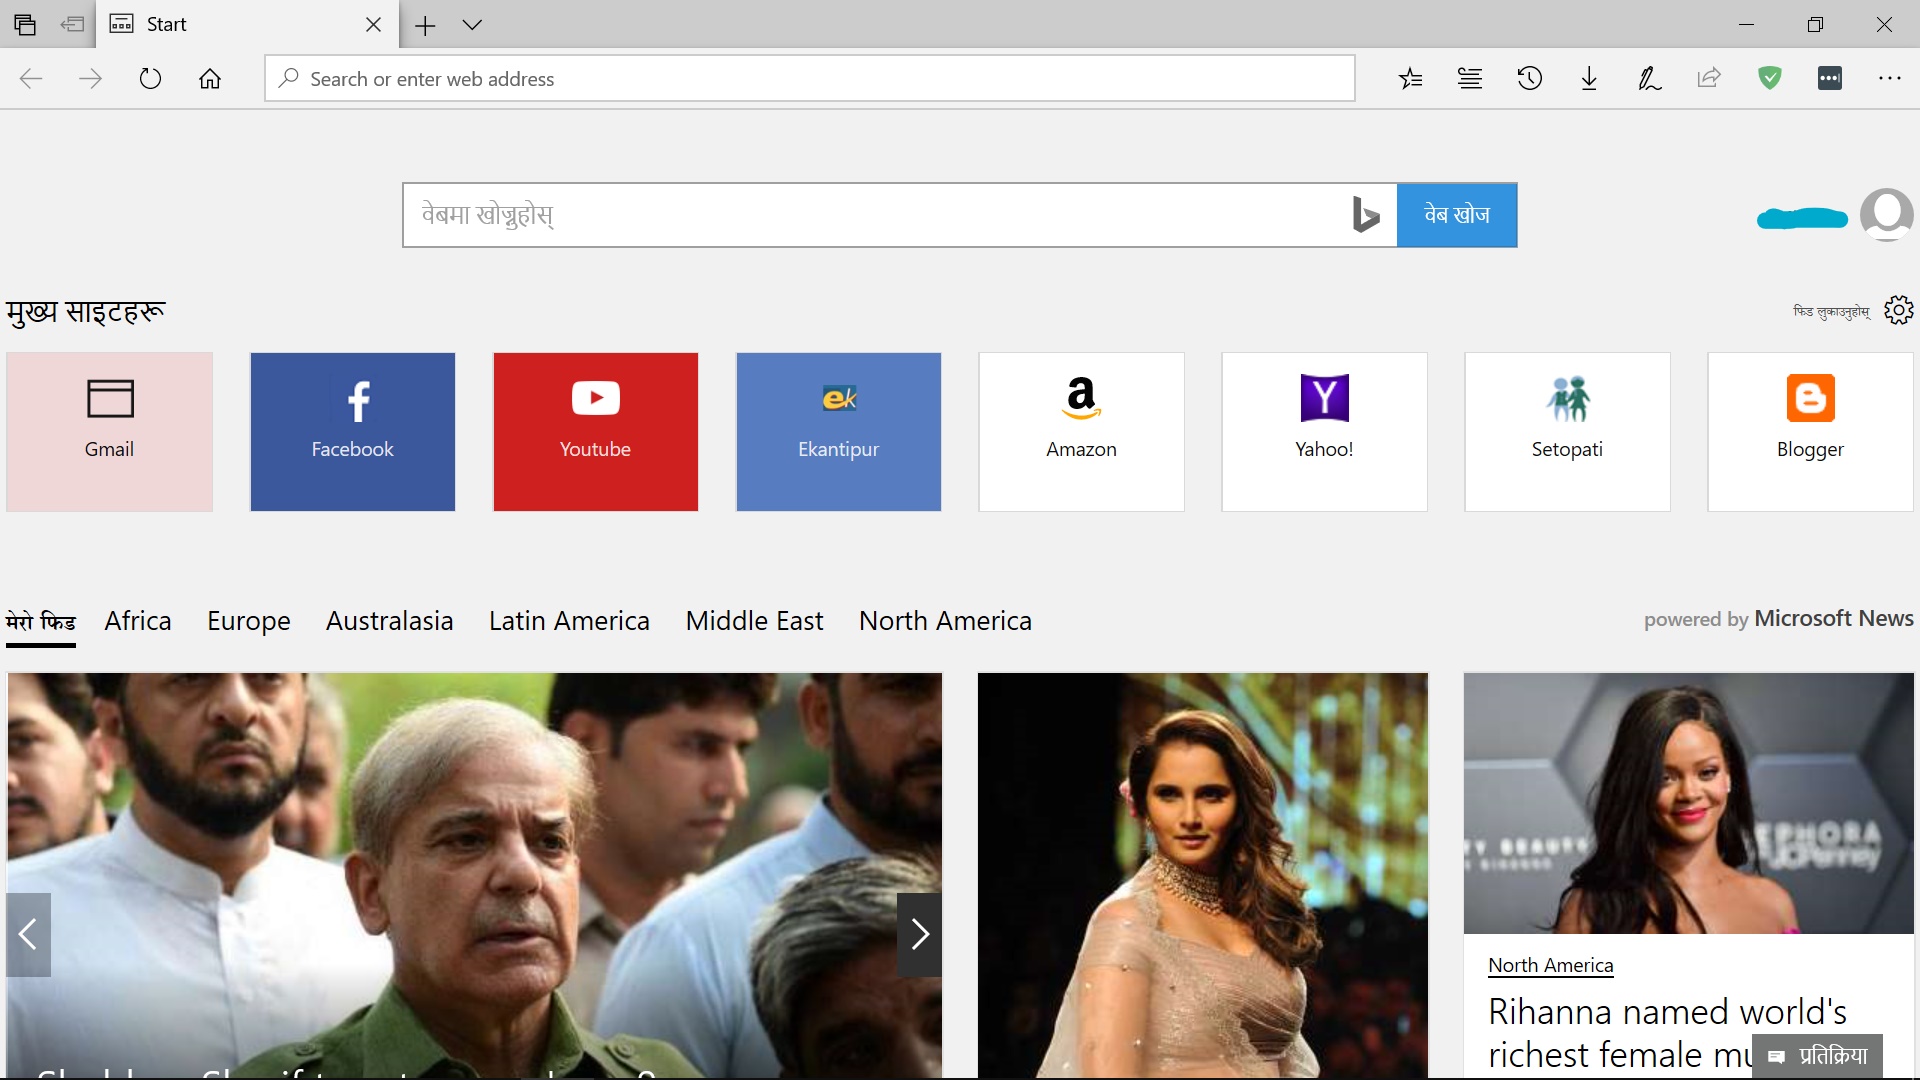Image resolution: width=1920 pixels, height=1080 pixels.
Task: Switch to the North America news tab
Action: 945,621
